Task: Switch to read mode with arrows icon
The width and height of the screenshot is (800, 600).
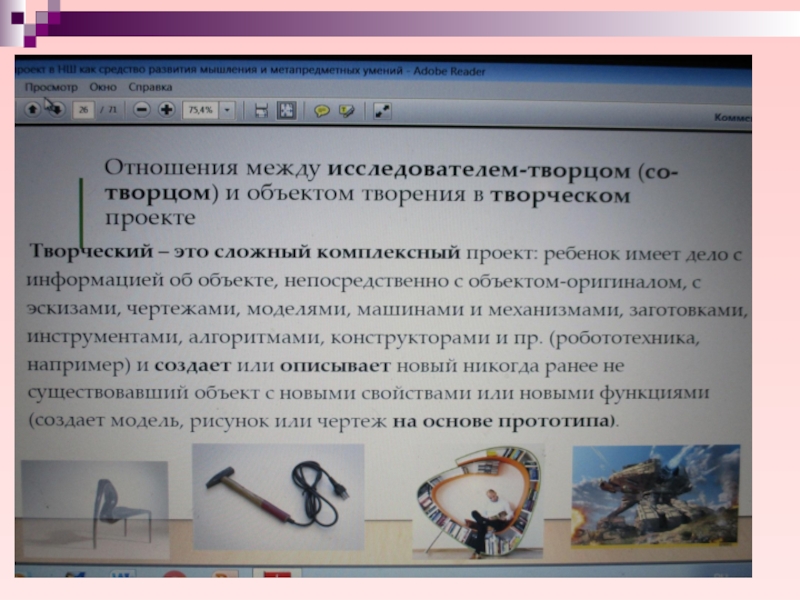Action: 384,110
